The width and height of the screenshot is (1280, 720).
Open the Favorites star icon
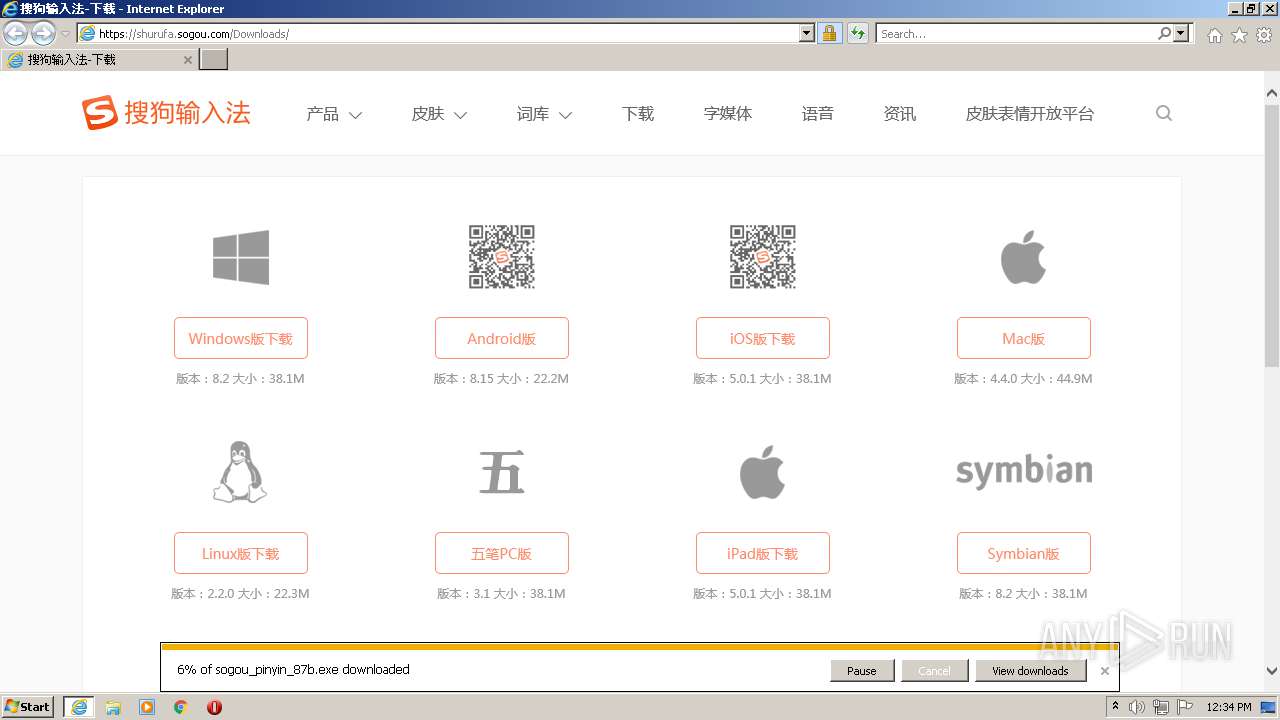(x=1239, y=35)
